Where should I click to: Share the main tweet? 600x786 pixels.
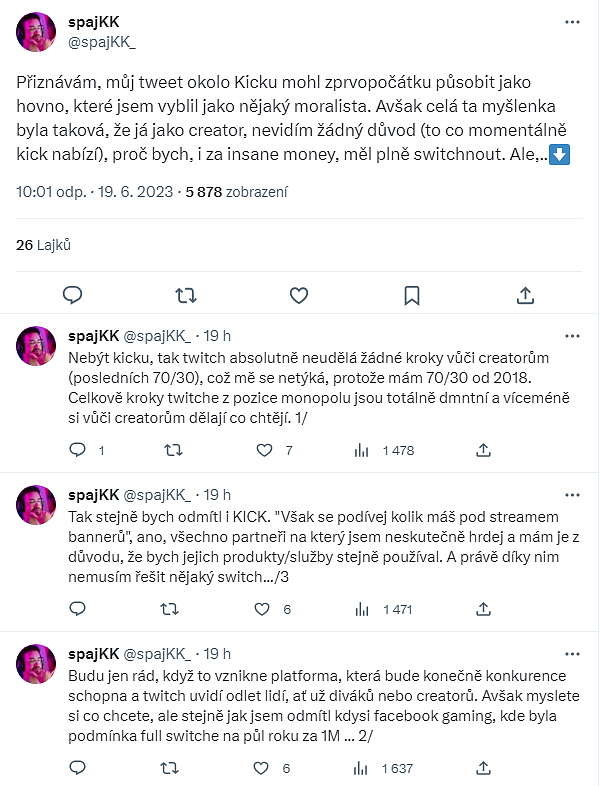pyautogui.click(x=525, y=295)
